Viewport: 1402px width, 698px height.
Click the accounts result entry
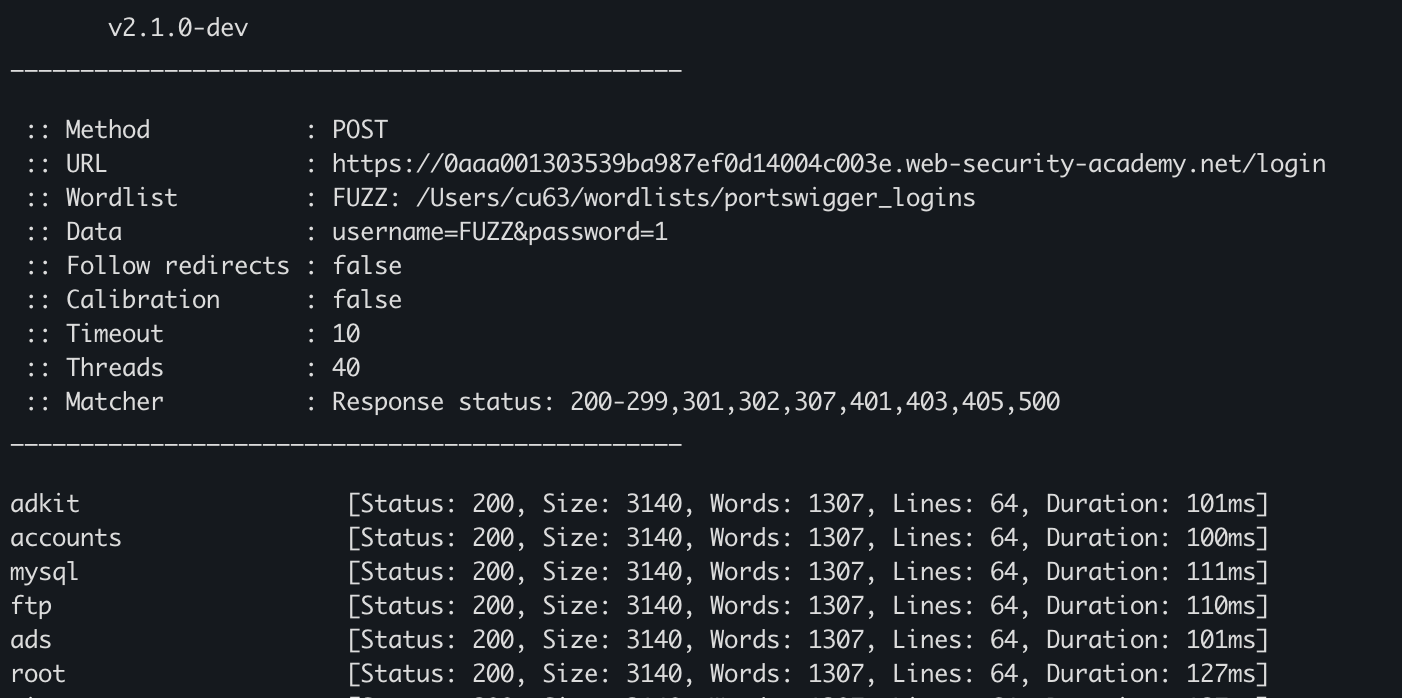[66, 538]
